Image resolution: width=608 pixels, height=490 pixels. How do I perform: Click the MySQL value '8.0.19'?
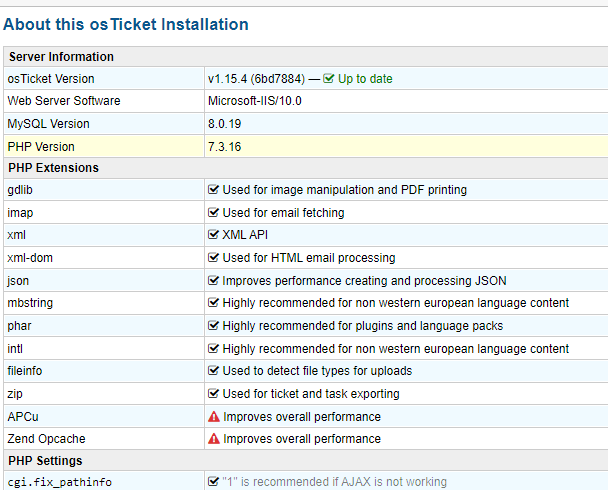click(x=225, y=124)
